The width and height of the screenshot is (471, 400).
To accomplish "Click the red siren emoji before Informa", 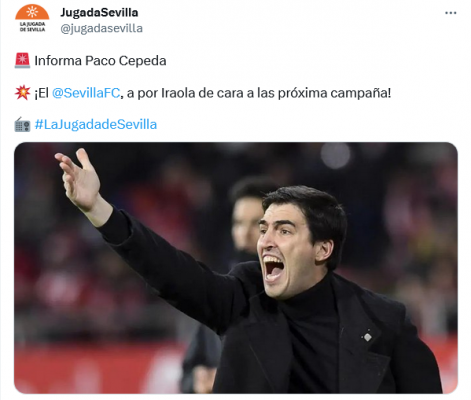I will [22, 61].
